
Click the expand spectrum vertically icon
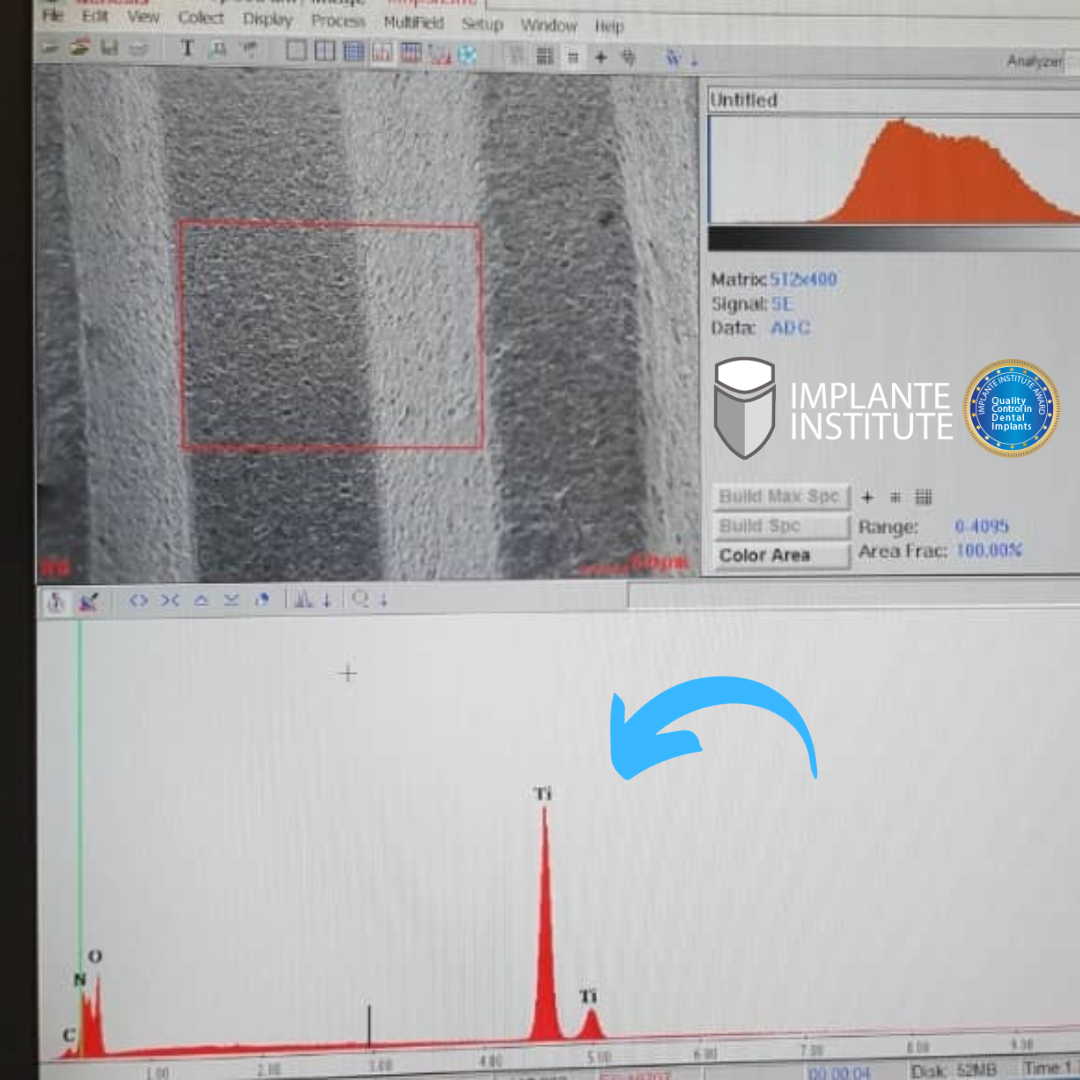click(x=201, y=600)
